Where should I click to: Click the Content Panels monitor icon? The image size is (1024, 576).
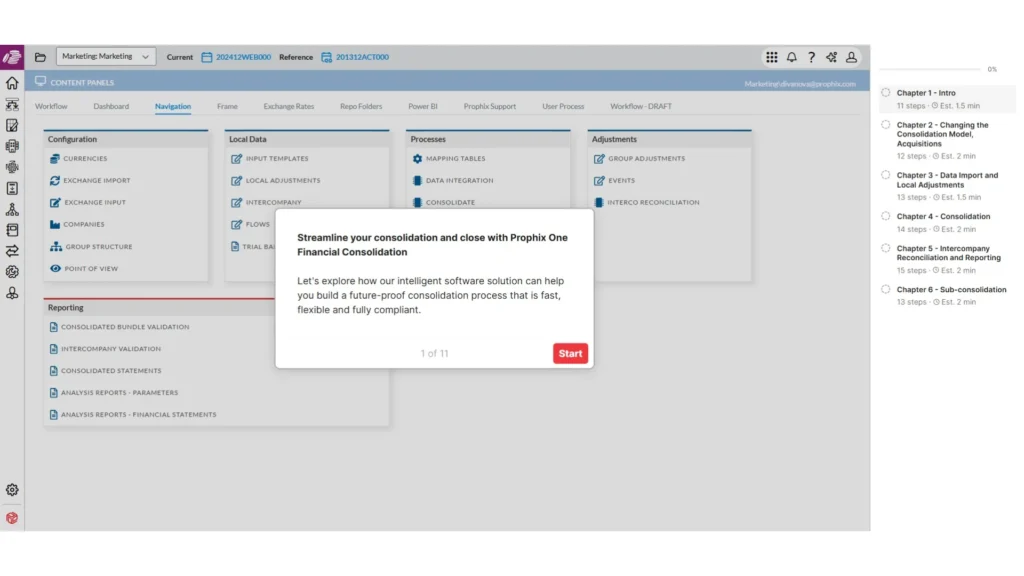[x=40, y=82]
